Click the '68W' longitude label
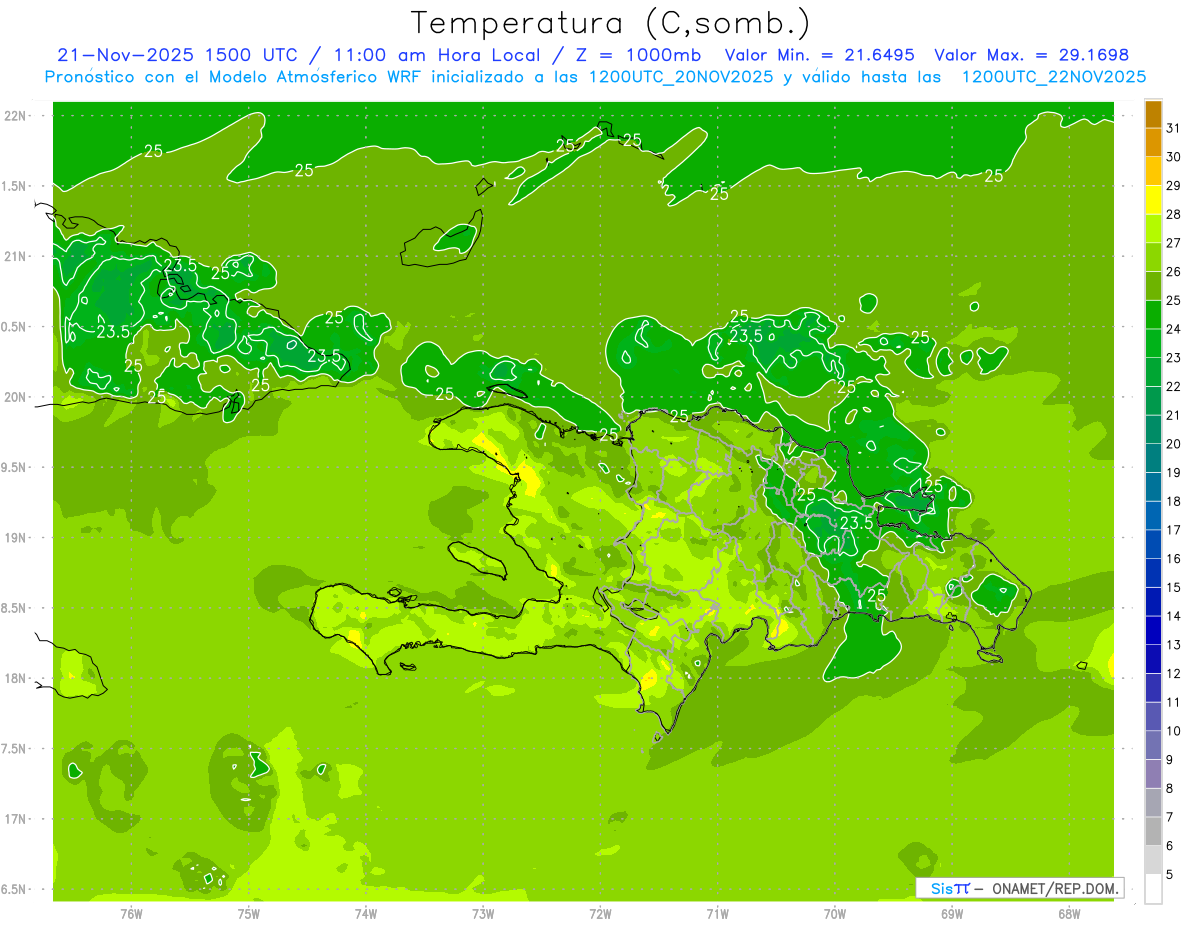Image resolution: width=1200 pixels, height=927 pixels. pyautogui.click(x=1069, y=913)
